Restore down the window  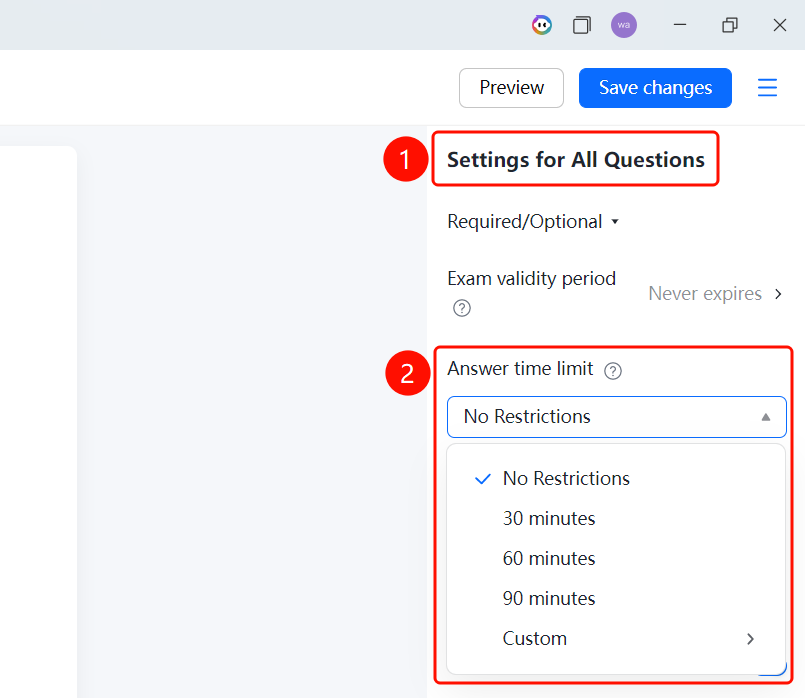[x=730, y=25]
